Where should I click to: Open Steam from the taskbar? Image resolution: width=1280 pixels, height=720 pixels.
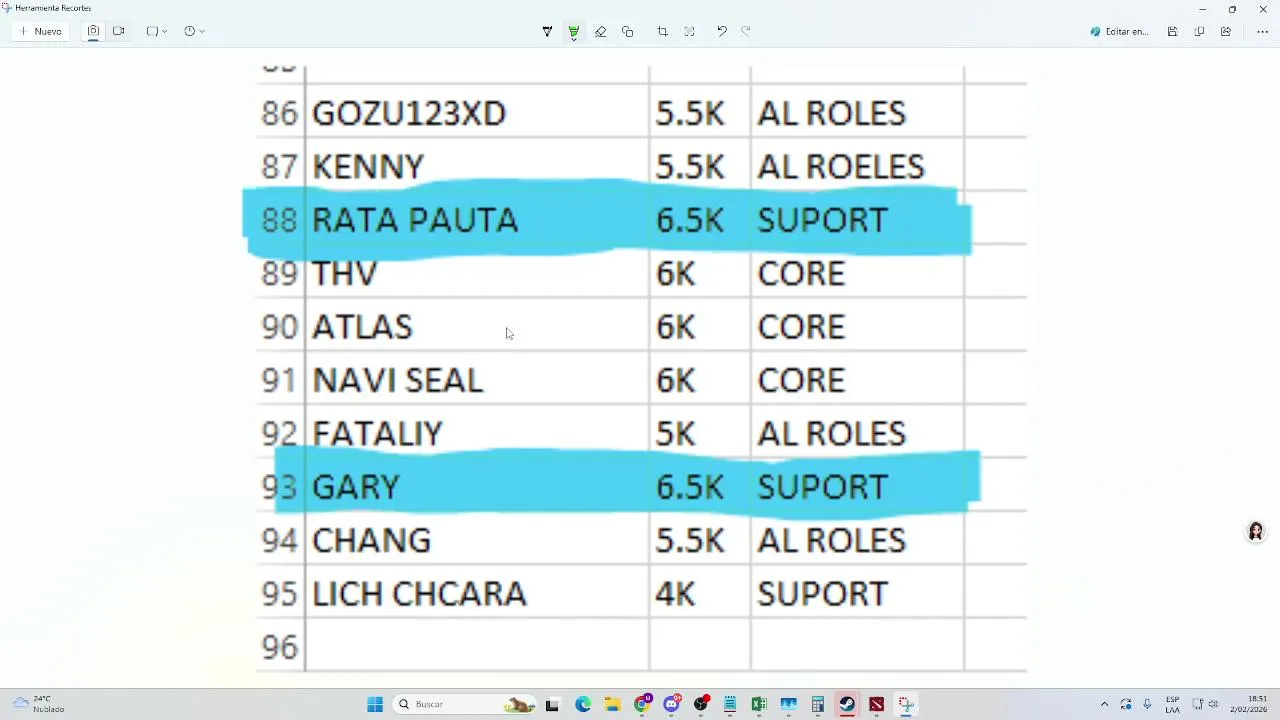pyautogui.click(x=847, y=705)
